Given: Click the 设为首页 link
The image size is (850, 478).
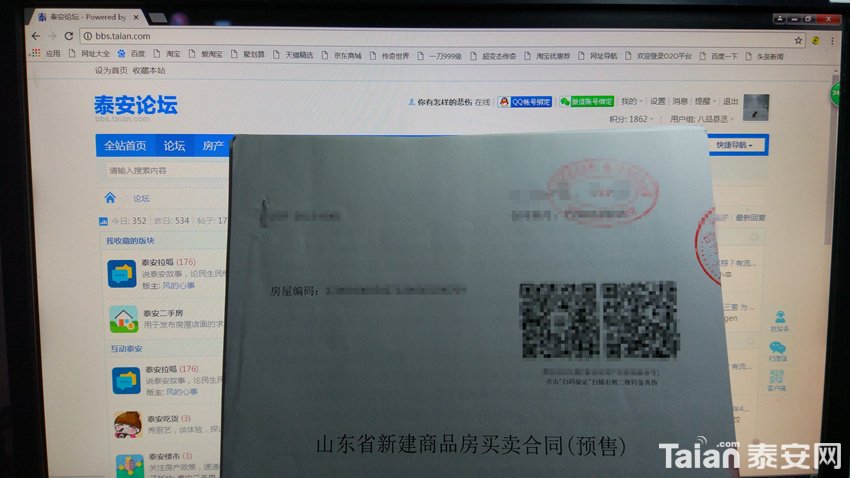Looking at the screenshot, I should [x=111, y=70].
